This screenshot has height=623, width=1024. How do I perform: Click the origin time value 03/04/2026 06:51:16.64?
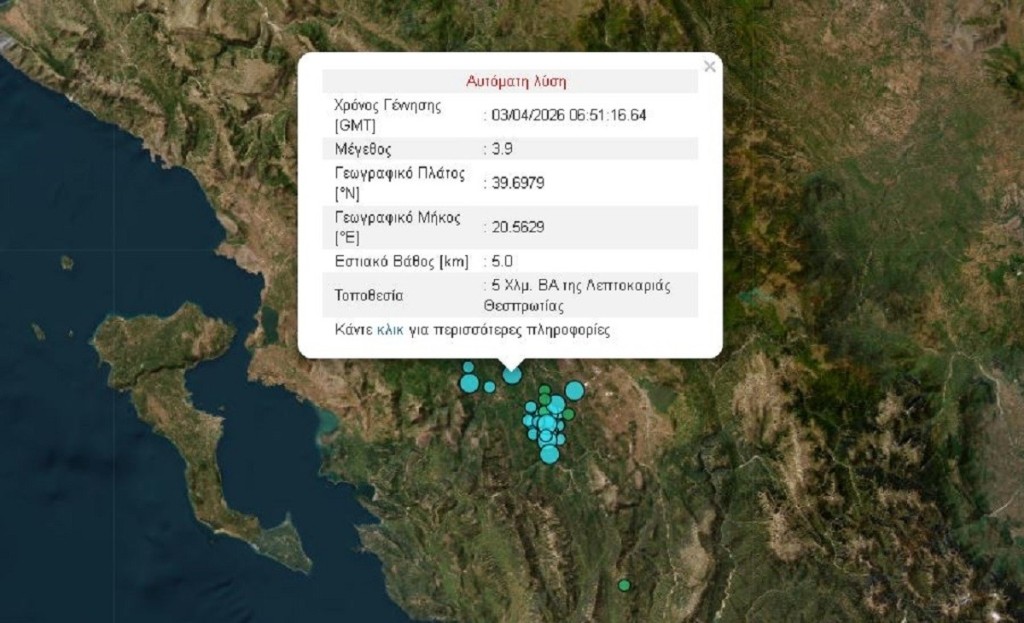click(x=568, y=115)
